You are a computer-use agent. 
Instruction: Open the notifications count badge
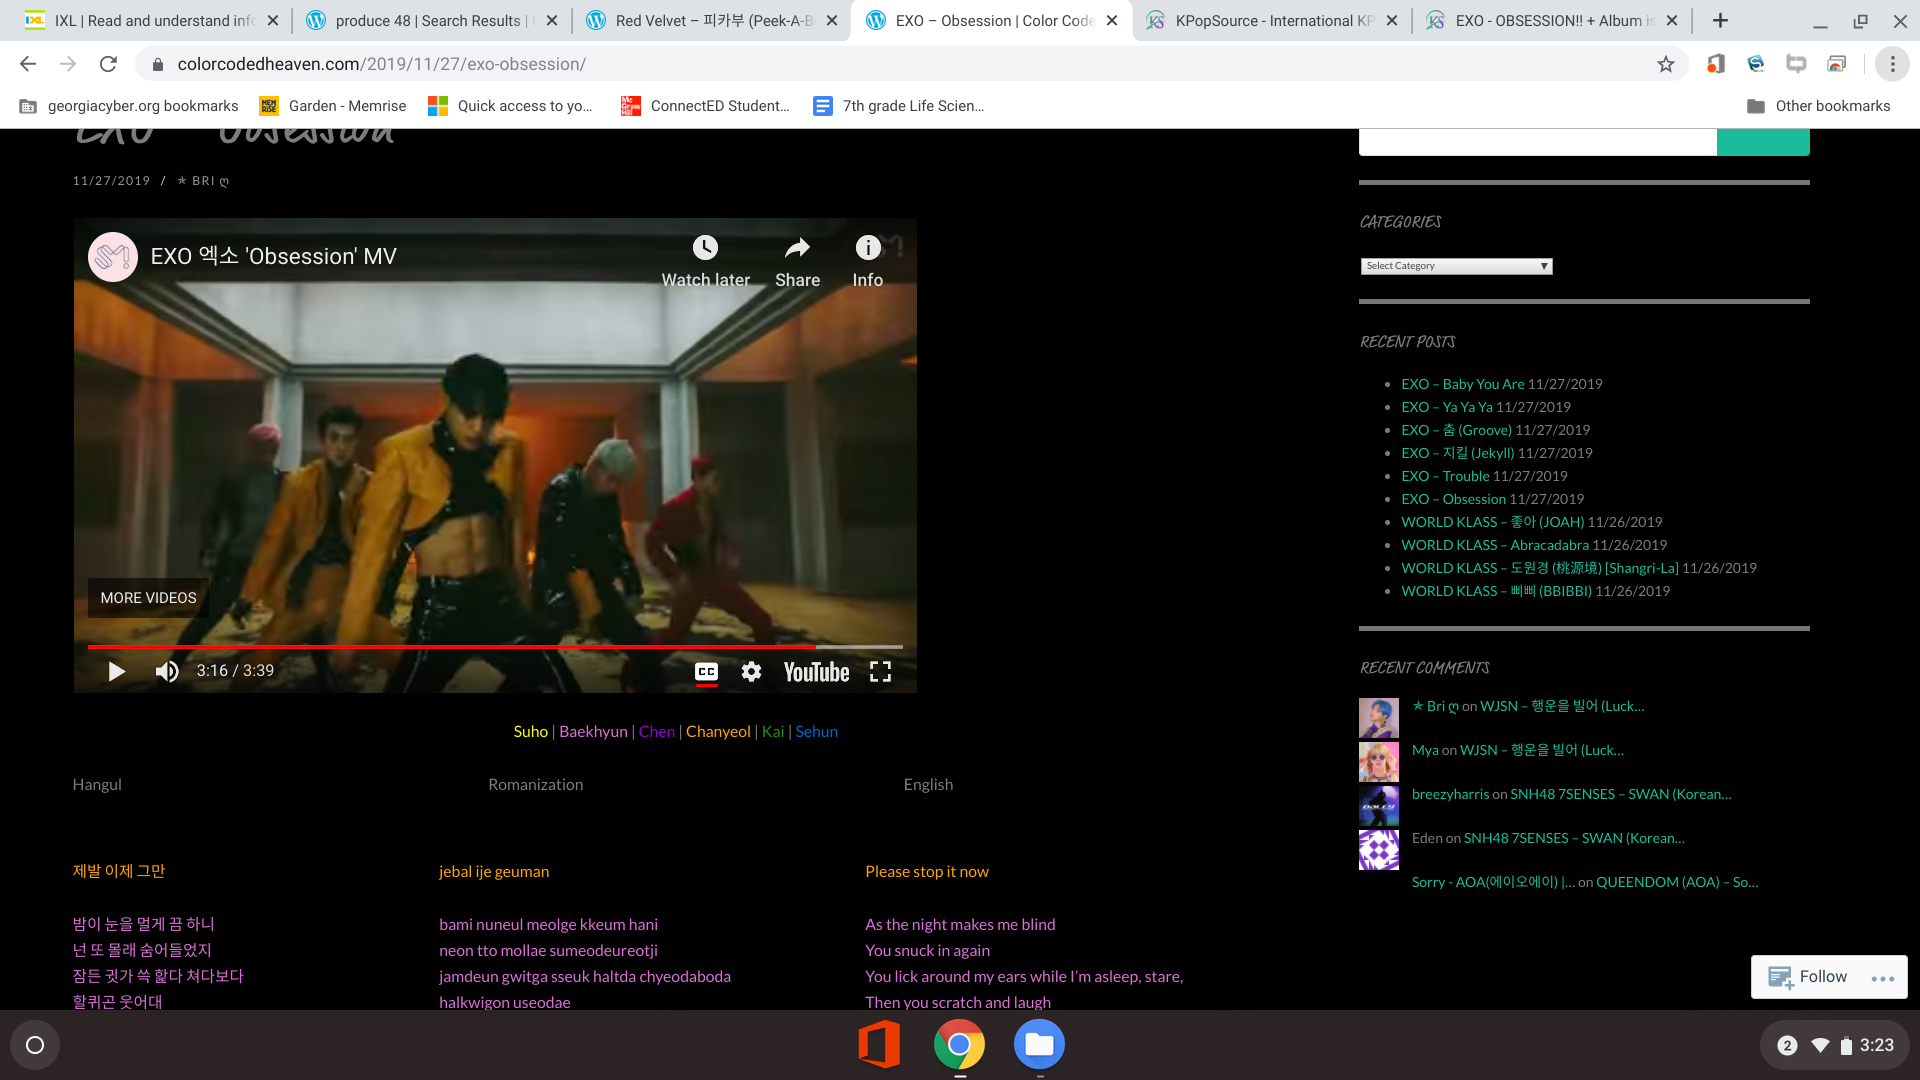click(1787, 1046)
